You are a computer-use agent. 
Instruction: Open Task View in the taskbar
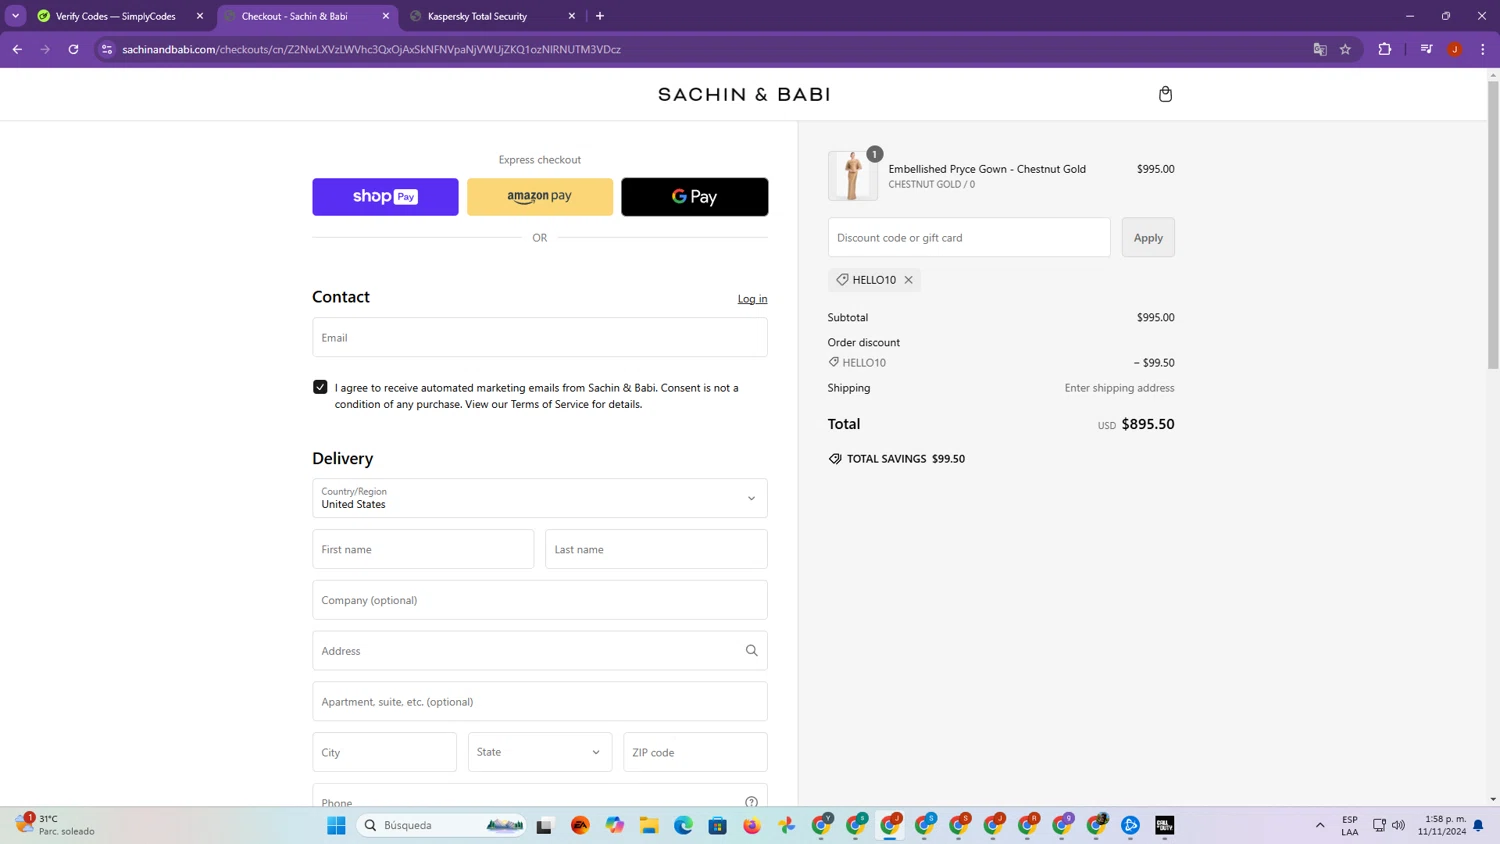(545, 825)
